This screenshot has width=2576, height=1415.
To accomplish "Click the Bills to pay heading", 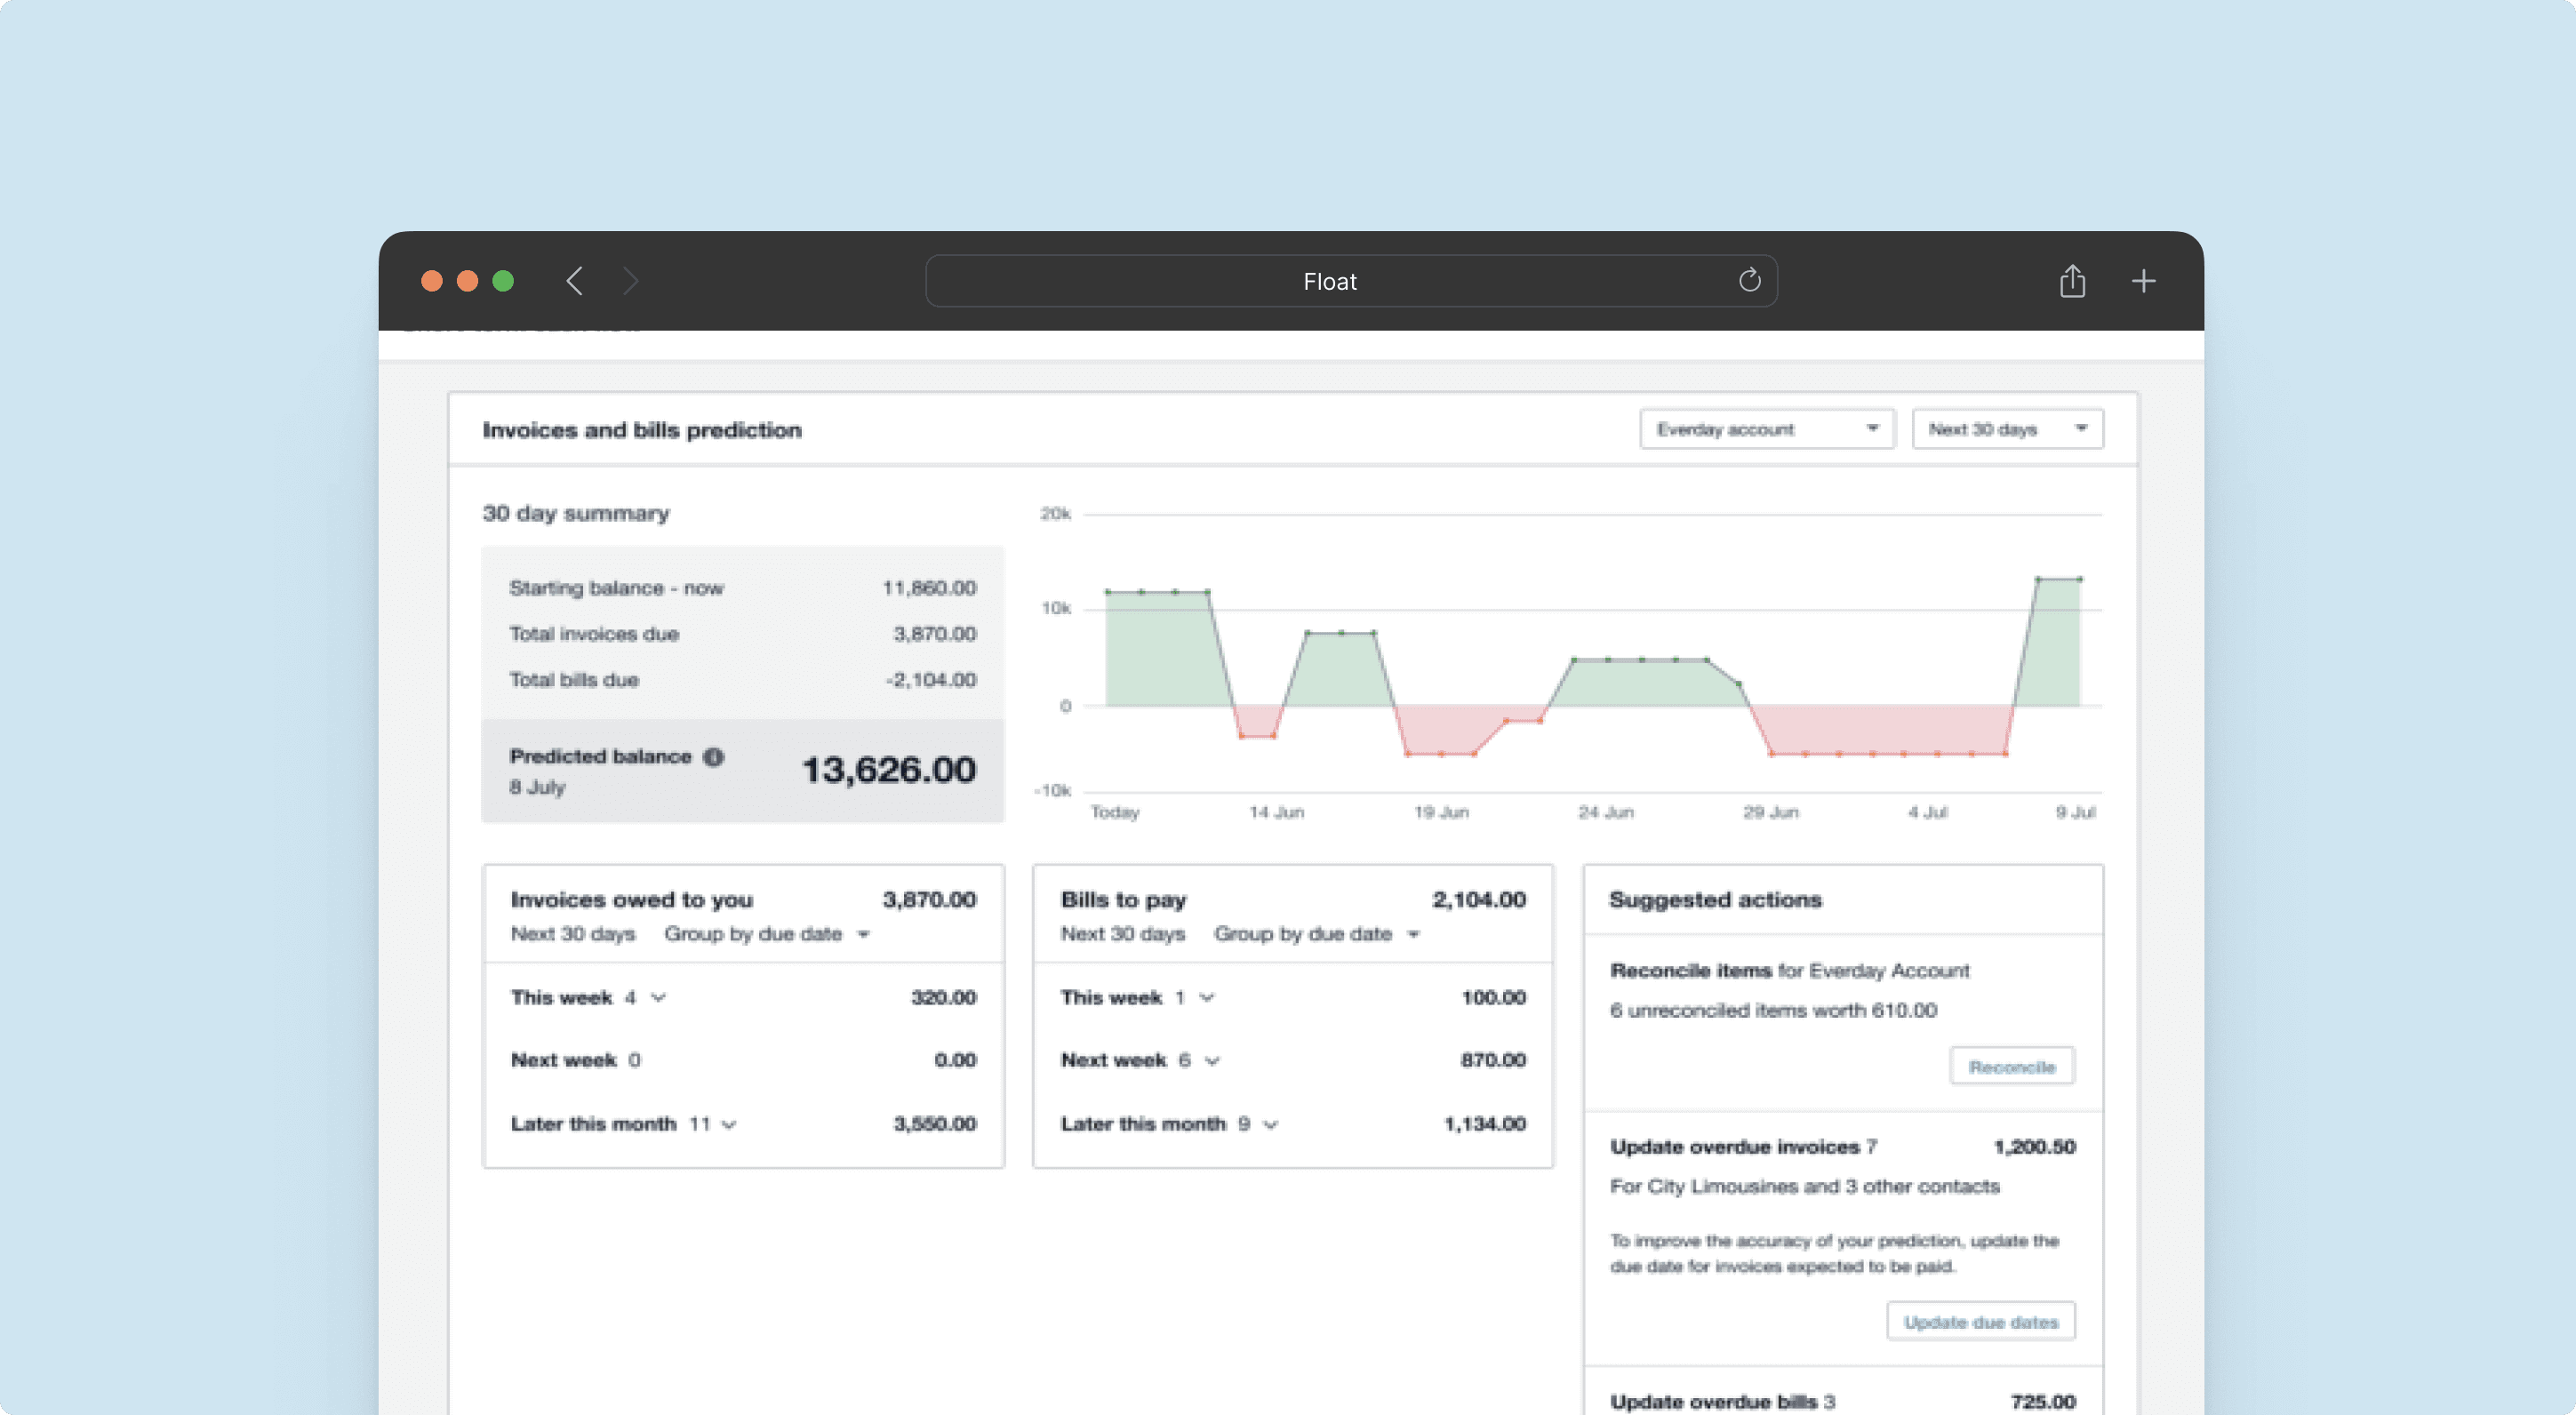I will point(1123,900).
